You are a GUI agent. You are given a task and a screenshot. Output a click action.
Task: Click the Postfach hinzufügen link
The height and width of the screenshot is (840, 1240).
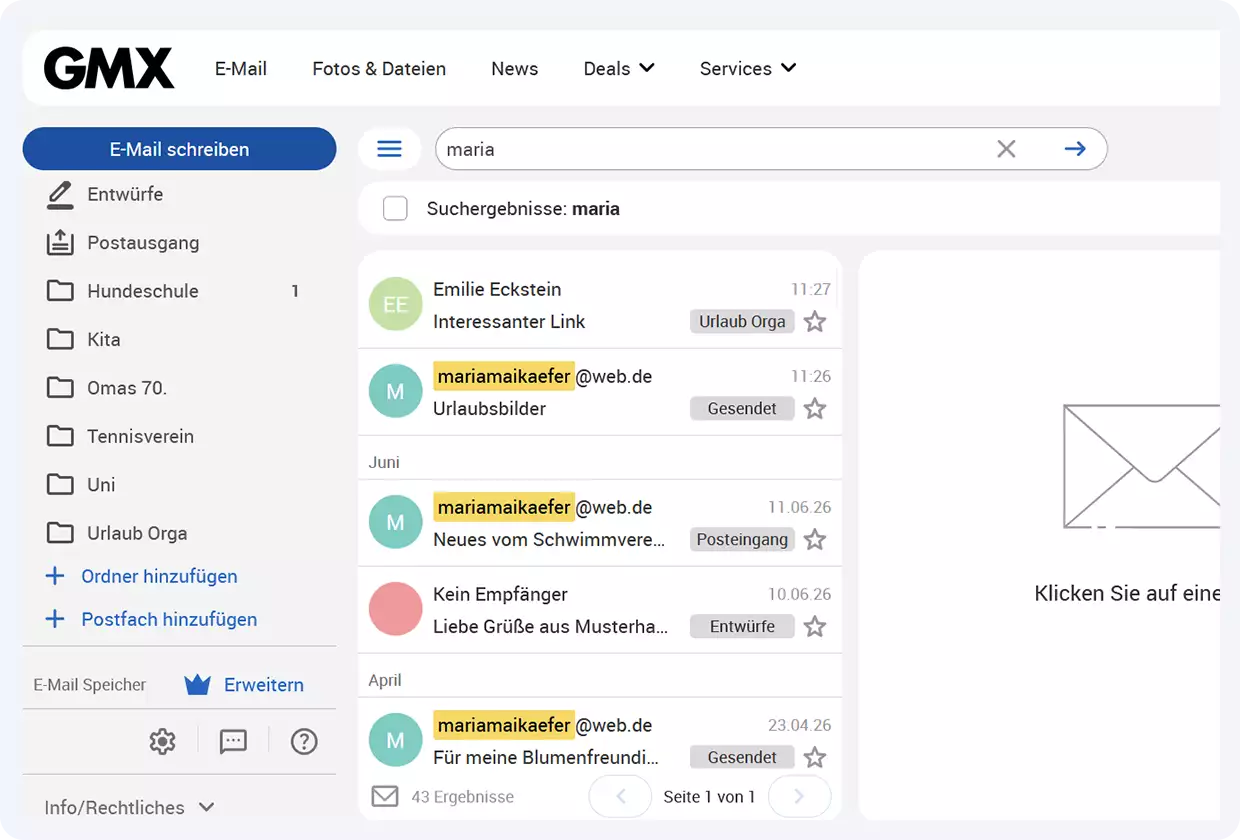[x=169, y=619]
